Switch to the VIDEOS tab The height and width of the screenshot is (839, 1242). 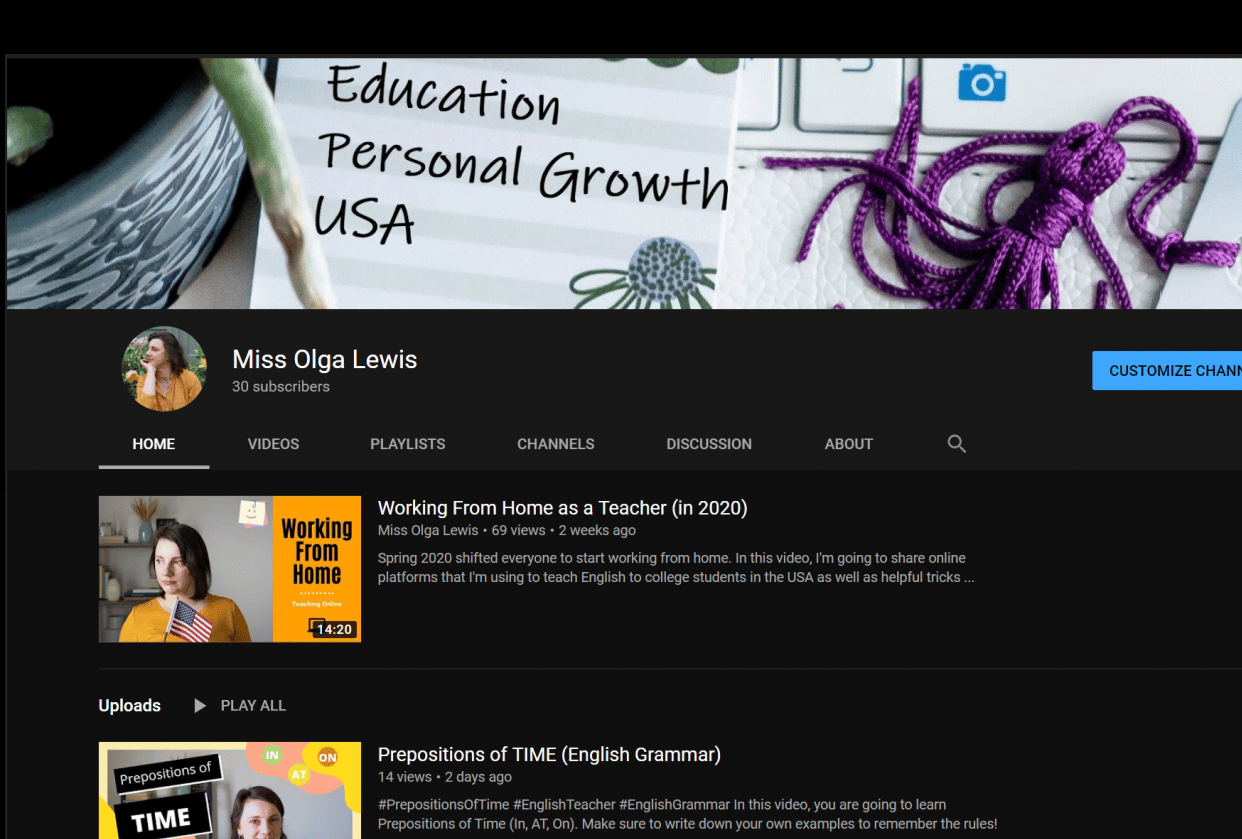point(273,443)
